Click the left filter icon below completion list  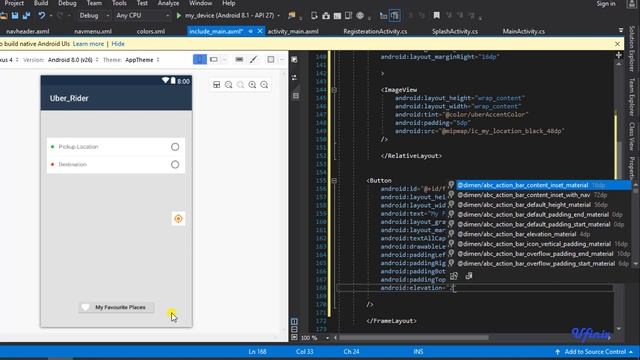point(454,276)
